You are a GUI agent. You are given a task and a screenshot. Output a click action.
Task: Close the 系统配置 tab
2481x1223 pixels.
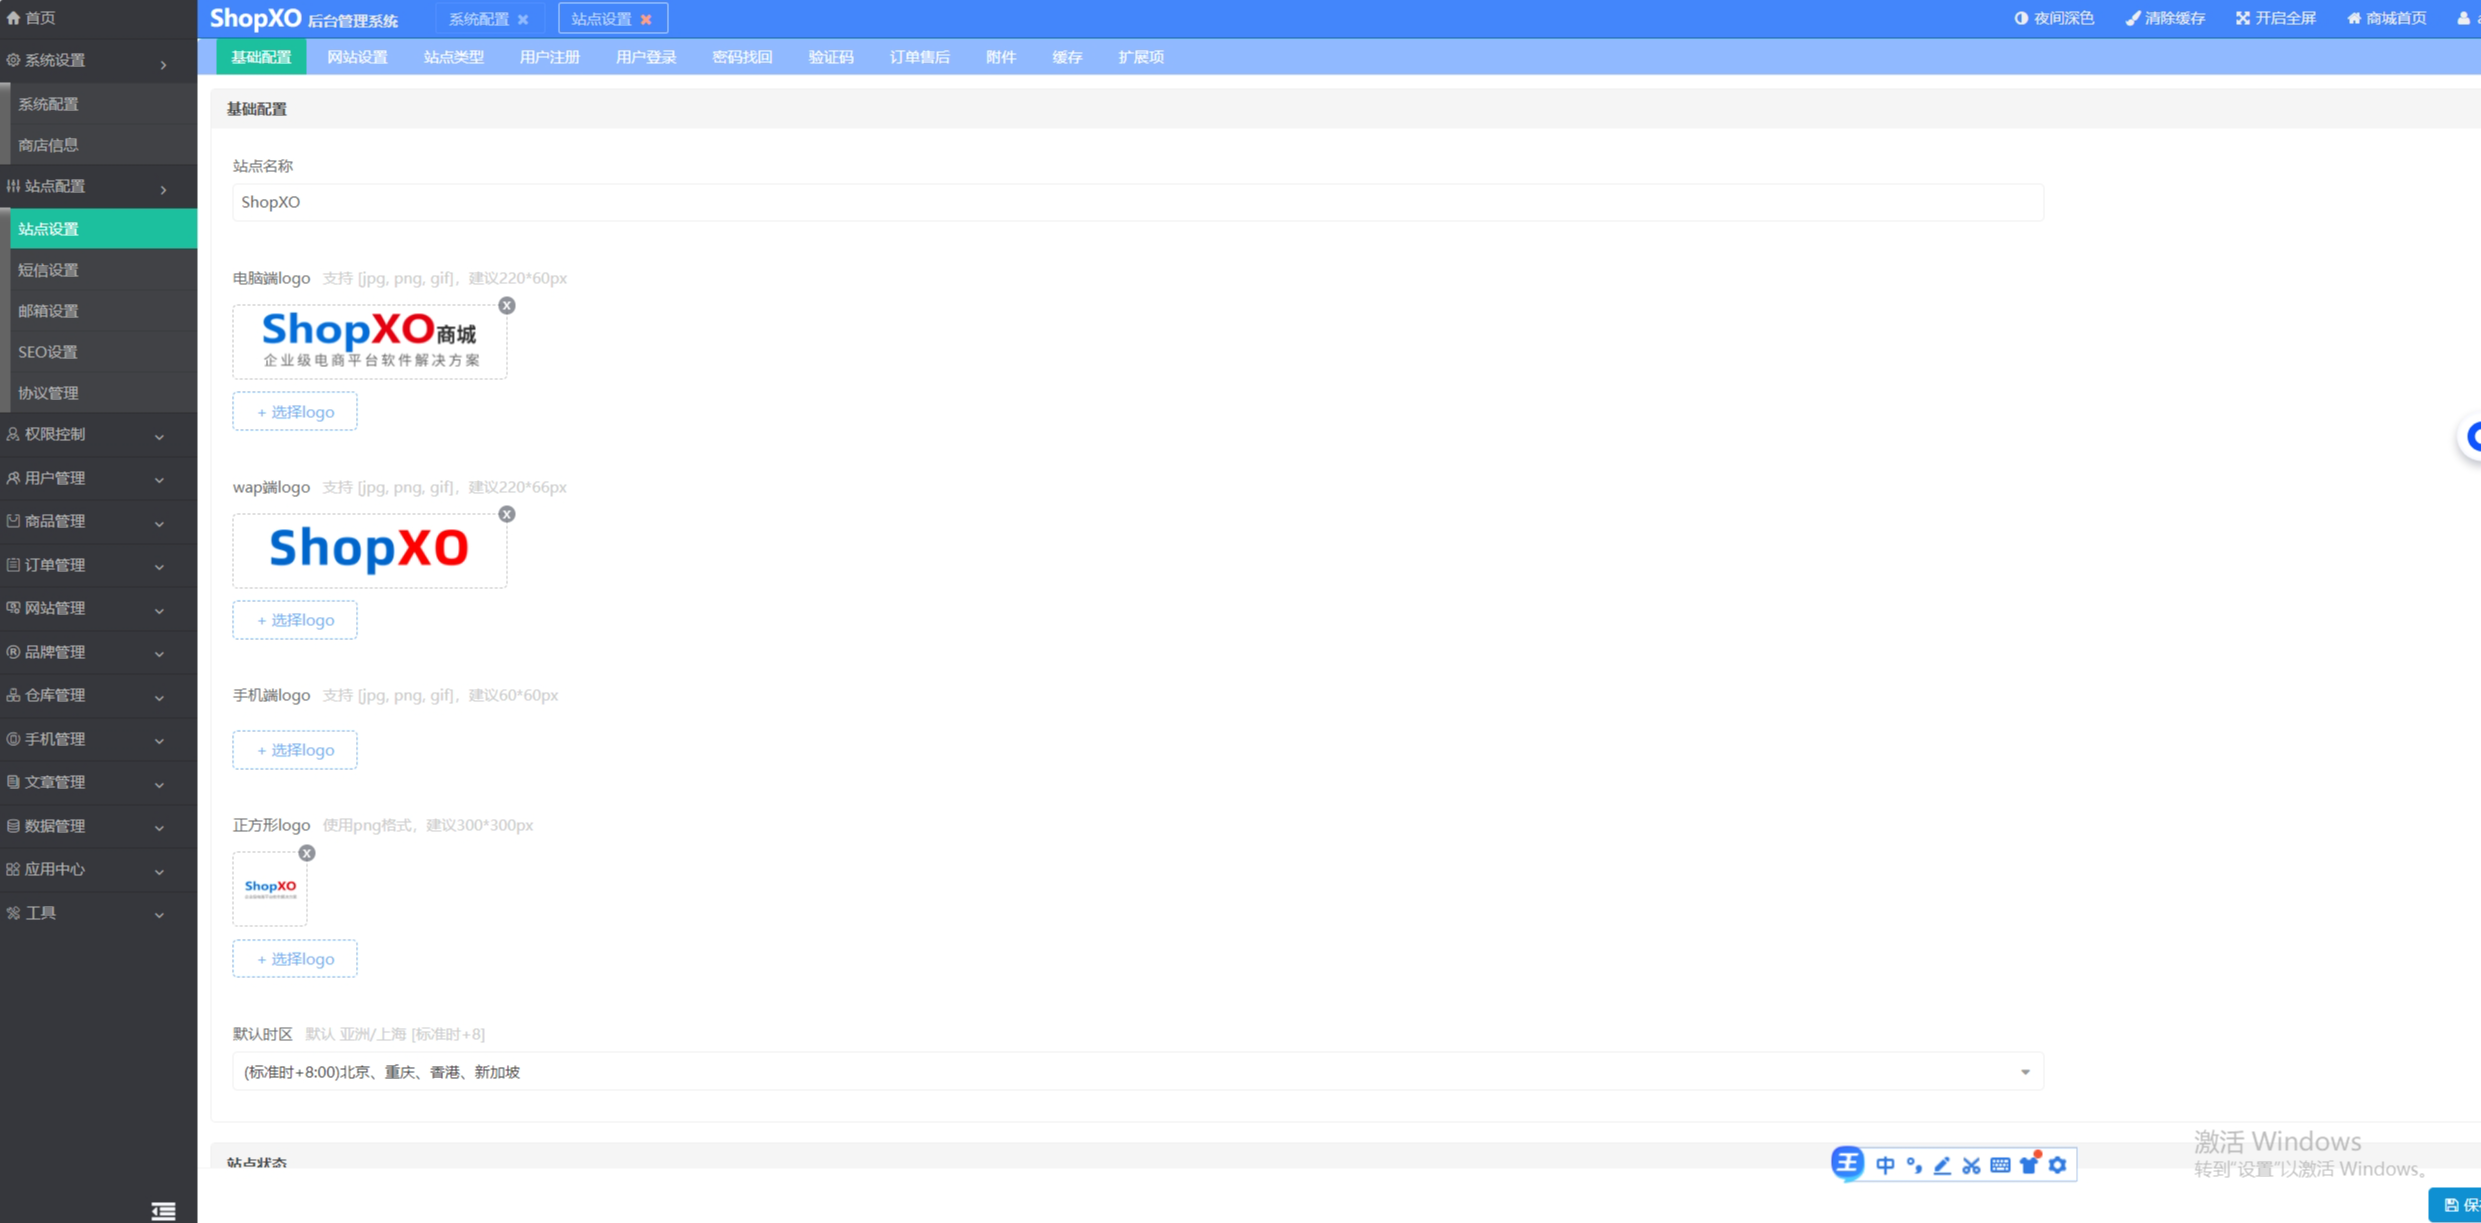(x=523, y=19)
